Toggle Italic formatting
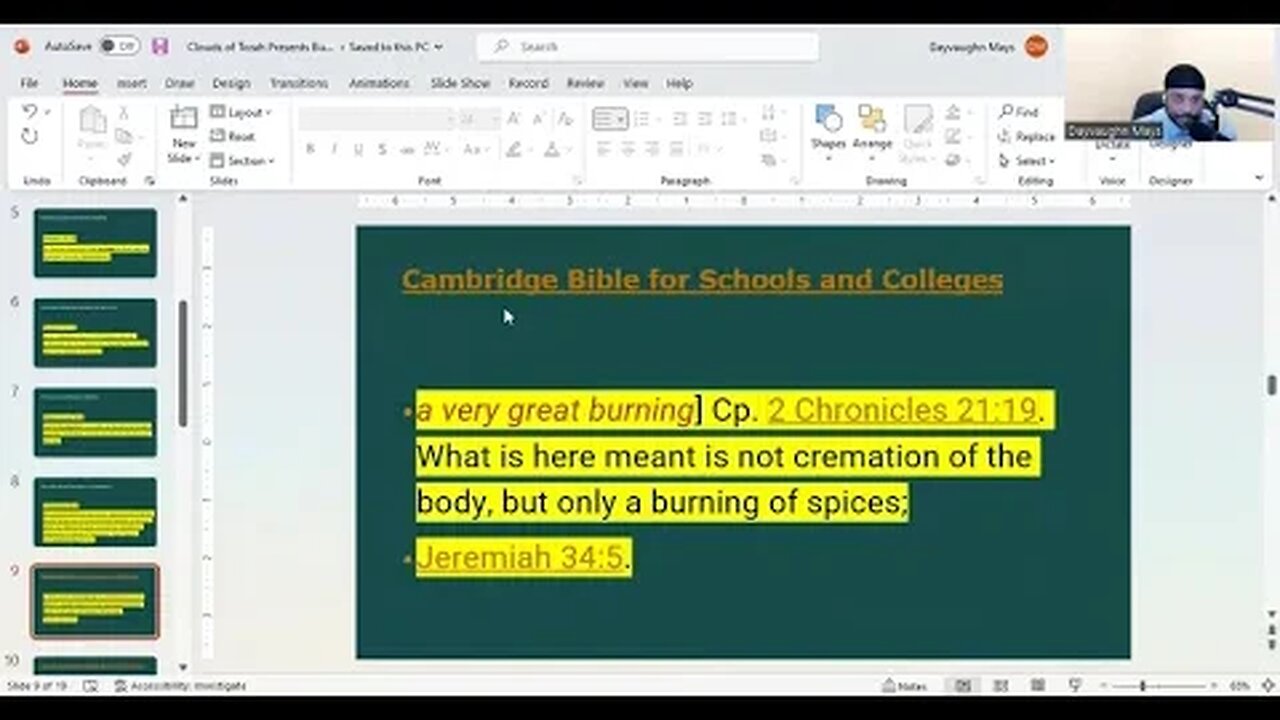 (x=334, y=150)
